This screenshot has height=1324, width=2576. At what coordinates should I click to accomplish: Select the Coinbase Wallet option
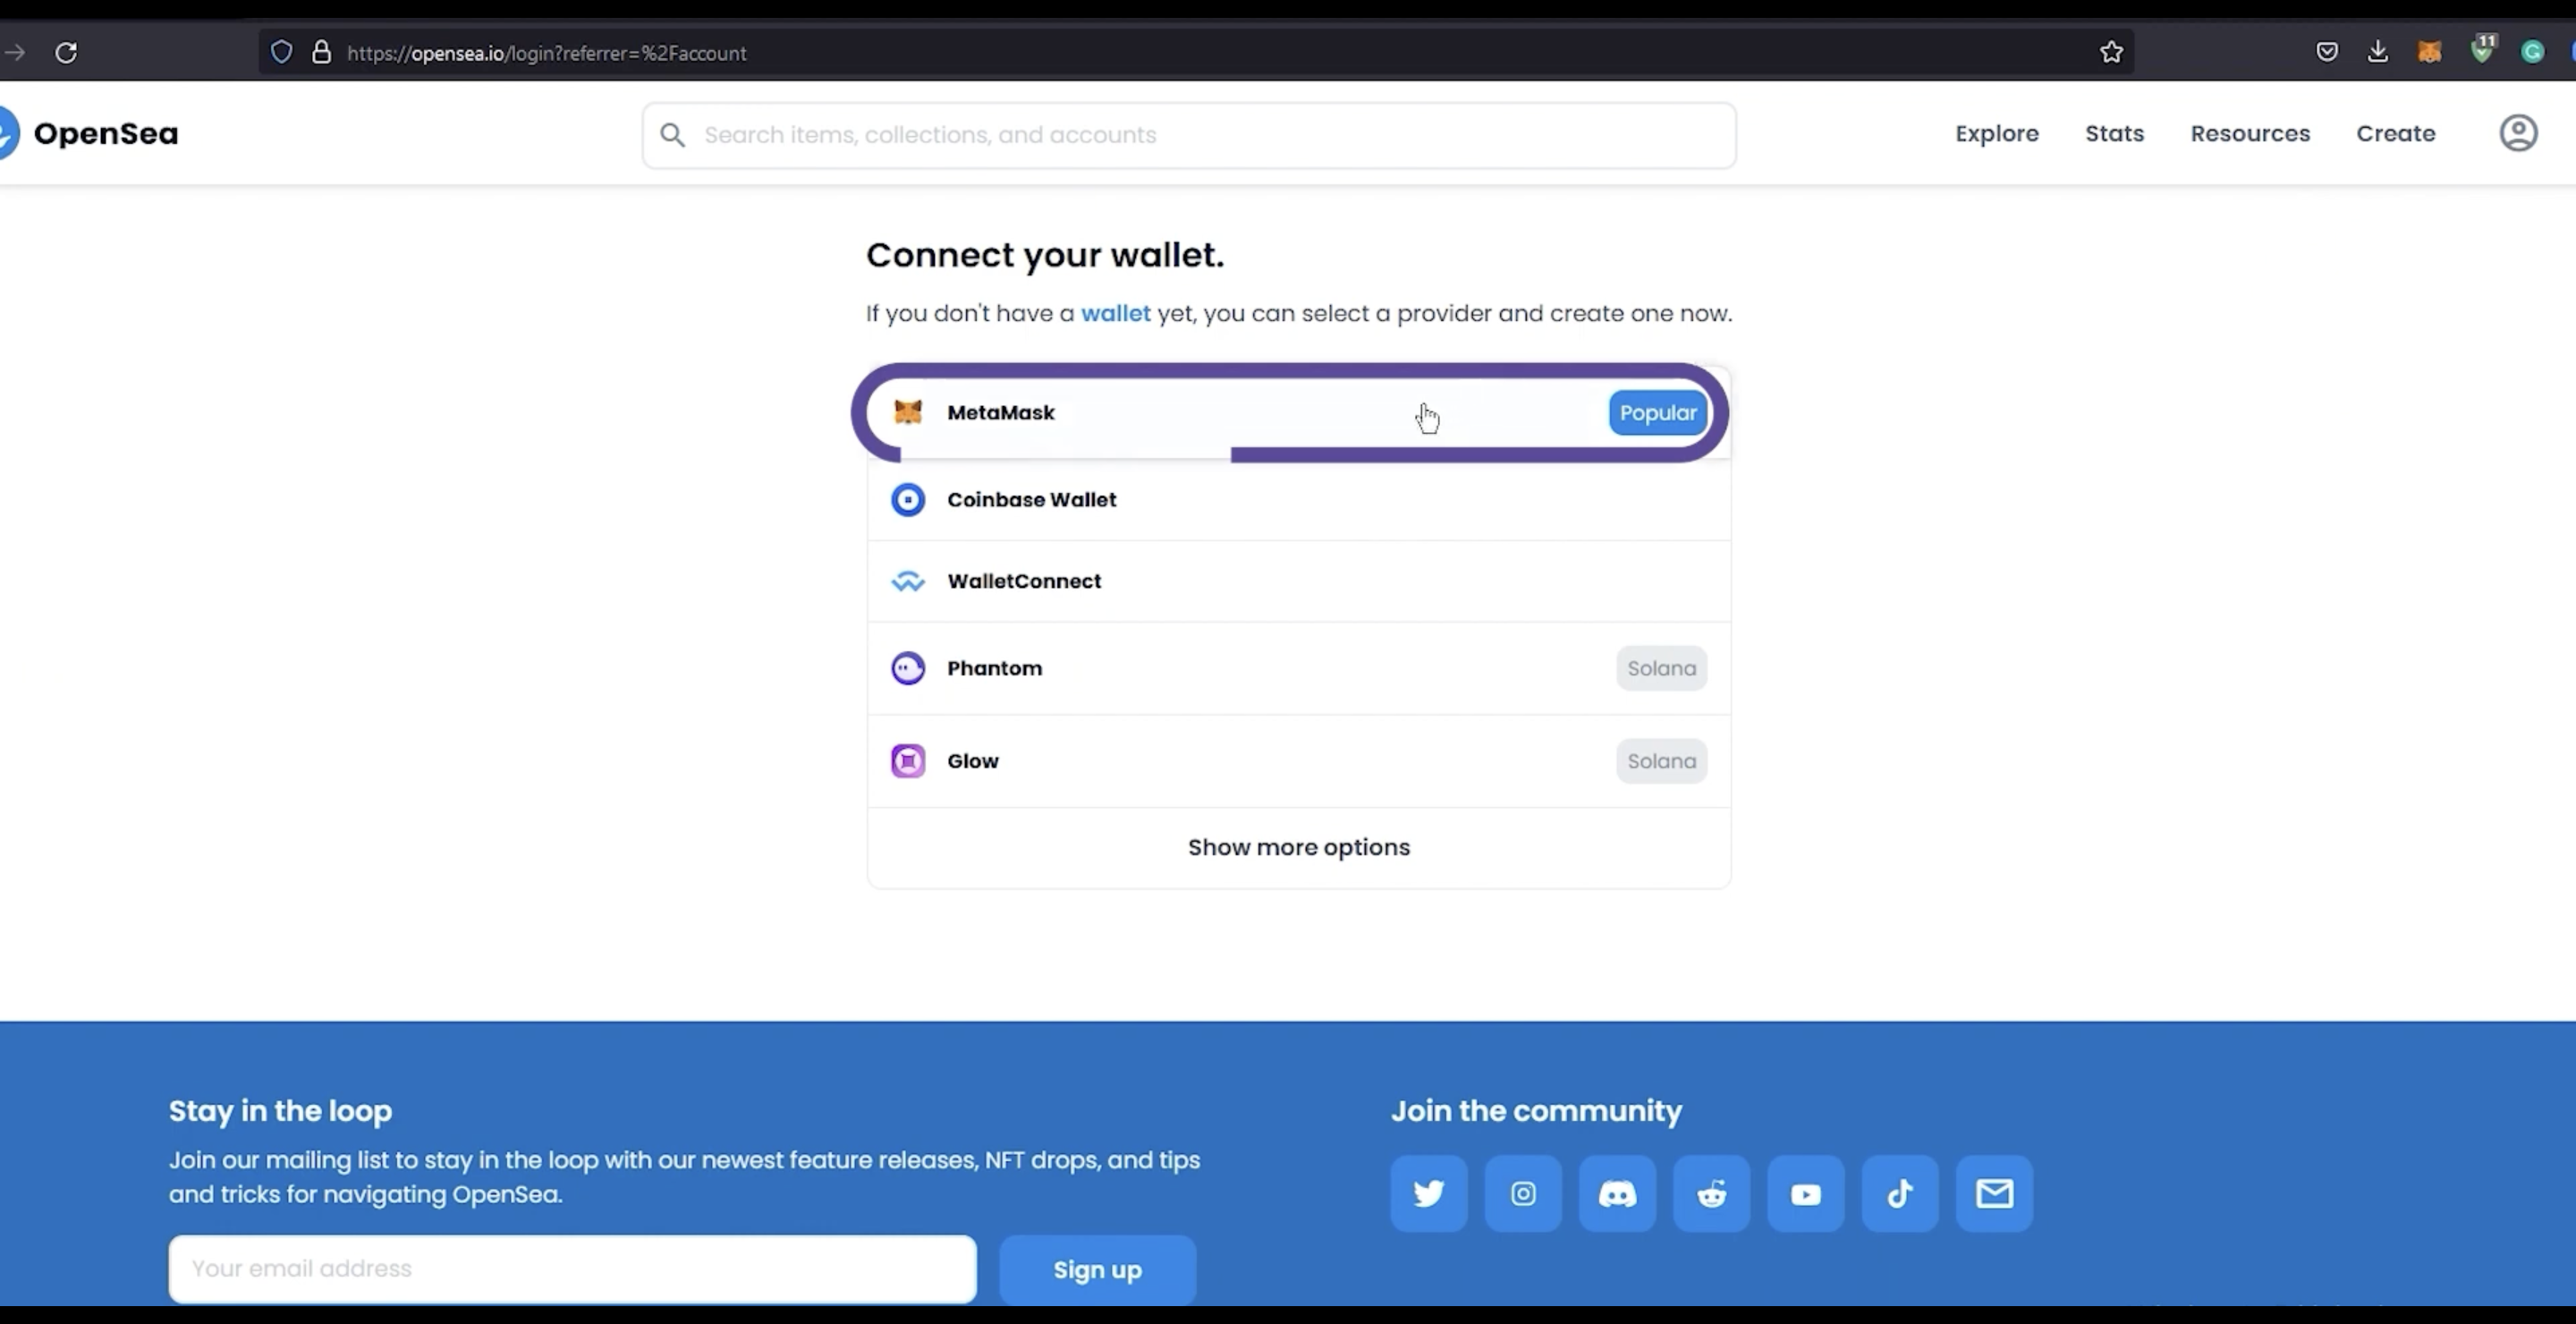coord(1299,499)
